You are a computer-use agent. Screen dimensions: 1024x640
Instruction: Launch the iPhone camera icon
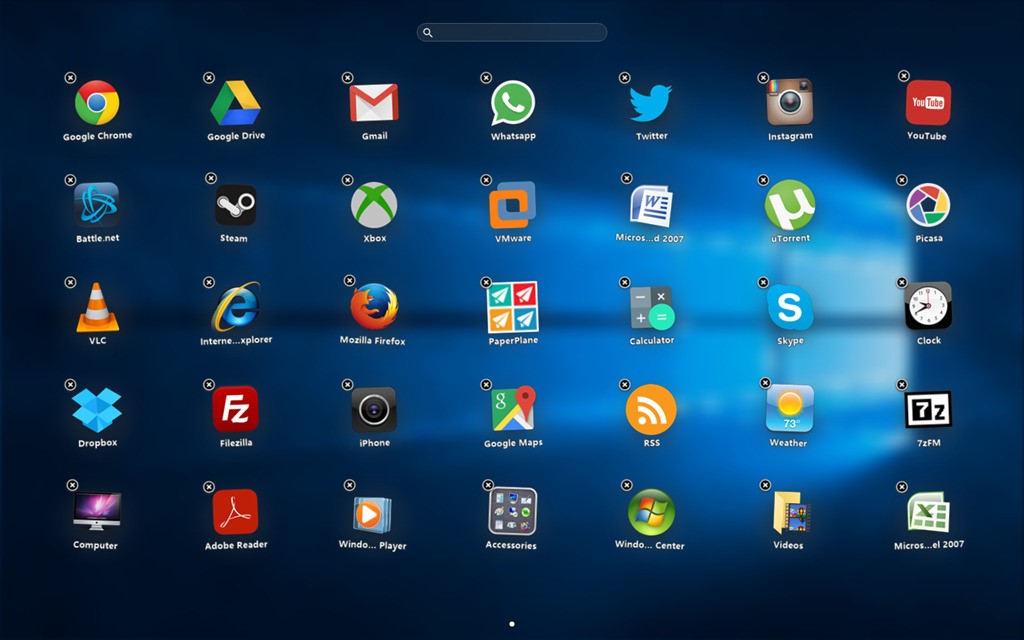(374, 409)
